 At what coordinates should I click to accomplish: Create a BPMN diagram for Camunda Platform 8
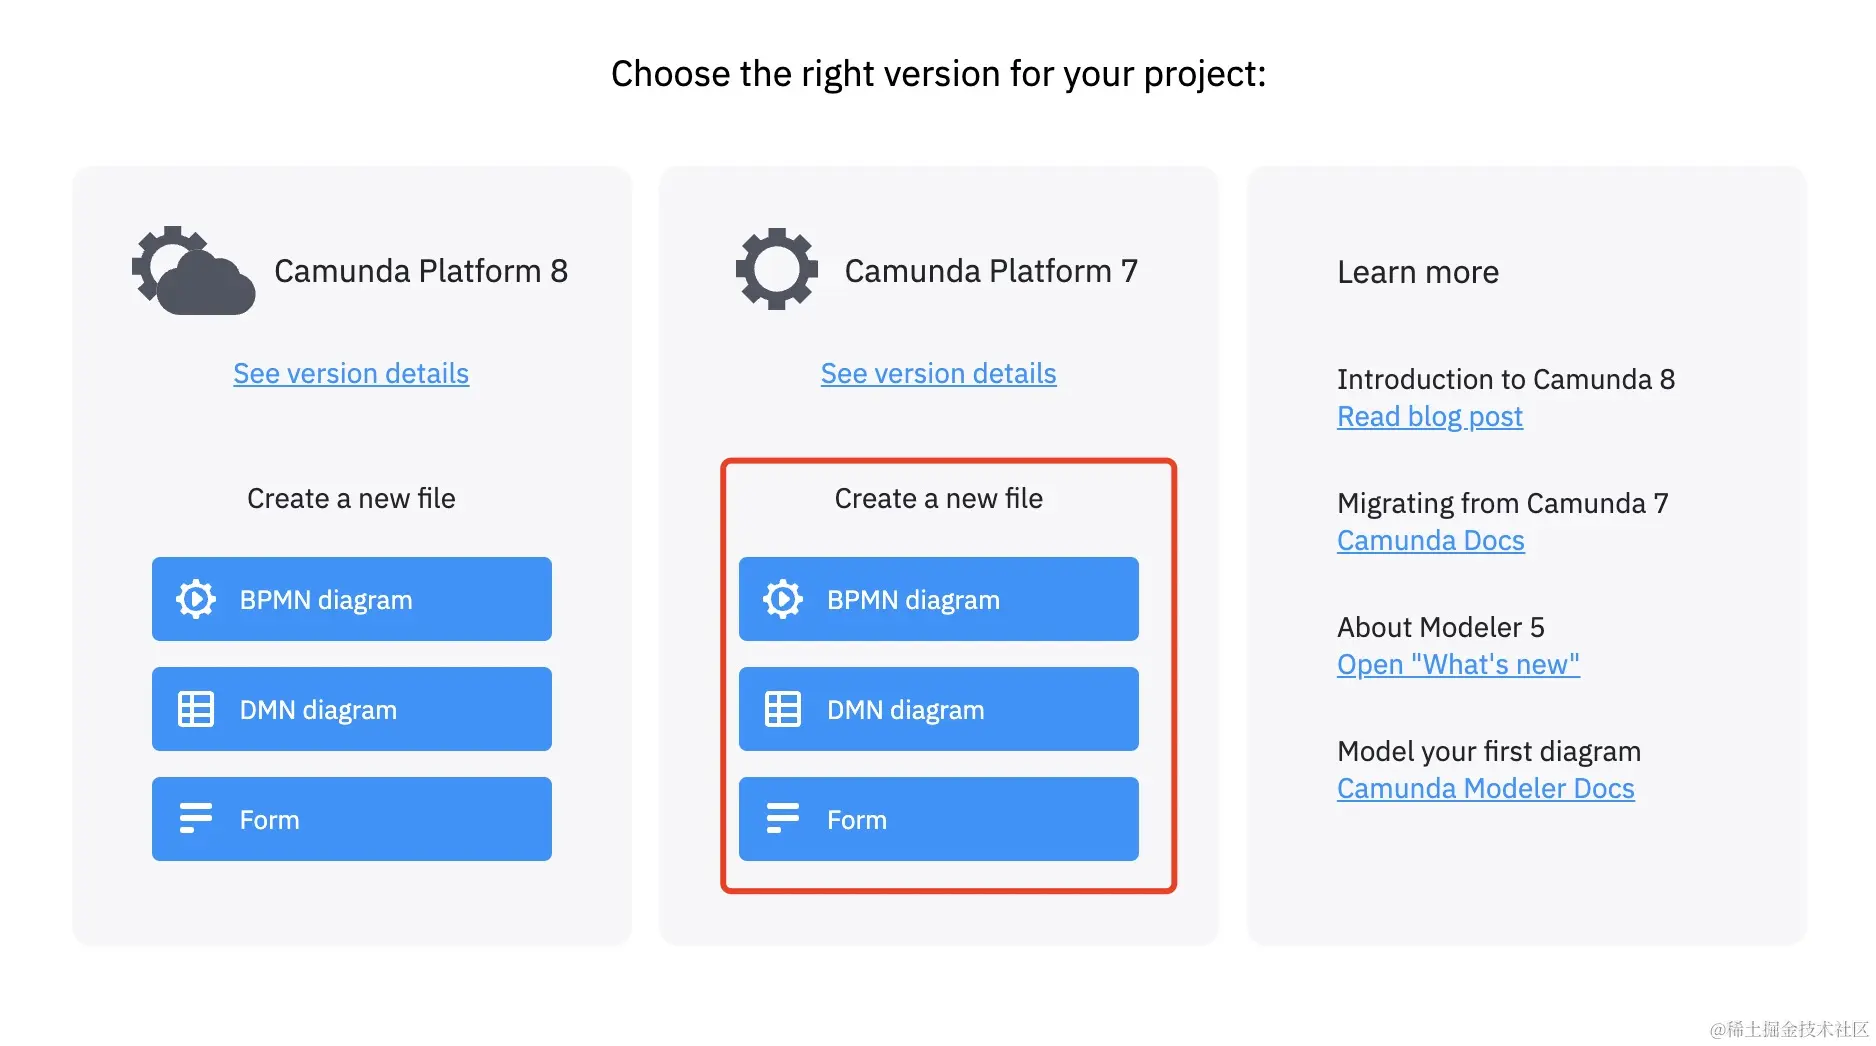point(352,599)
